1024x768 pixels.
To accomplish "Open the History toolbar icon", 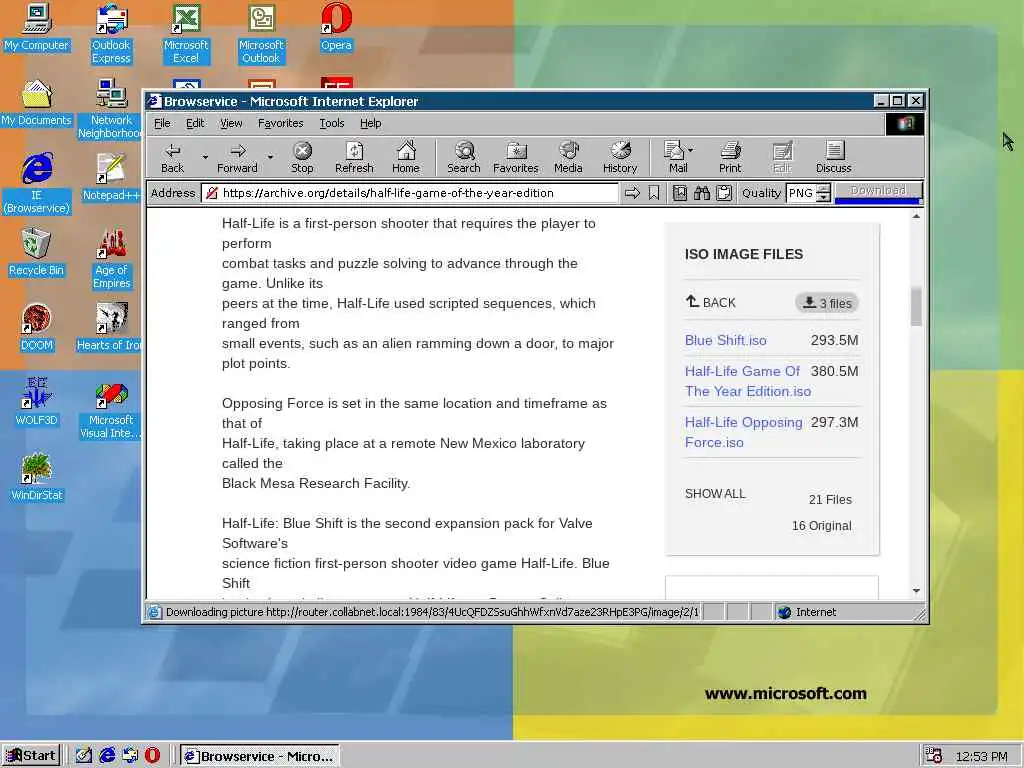I will [620, 157].
